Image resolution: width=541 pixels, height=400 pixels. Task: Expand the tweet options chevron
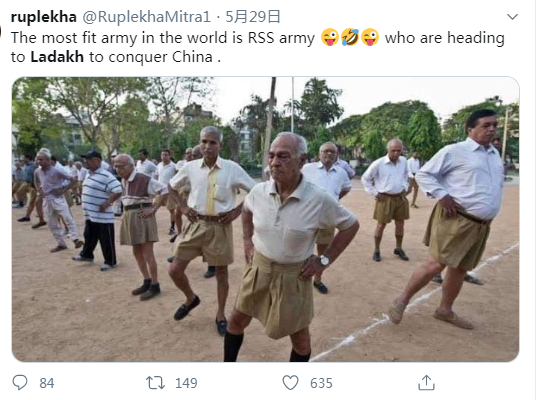[512, 17]
